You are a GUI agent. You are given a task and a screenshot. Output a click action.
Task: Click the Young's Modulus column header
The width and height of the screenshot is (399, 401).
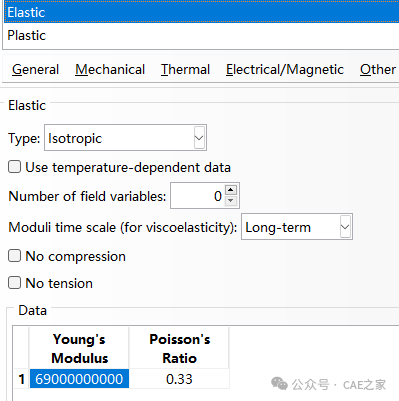point(79,348)
